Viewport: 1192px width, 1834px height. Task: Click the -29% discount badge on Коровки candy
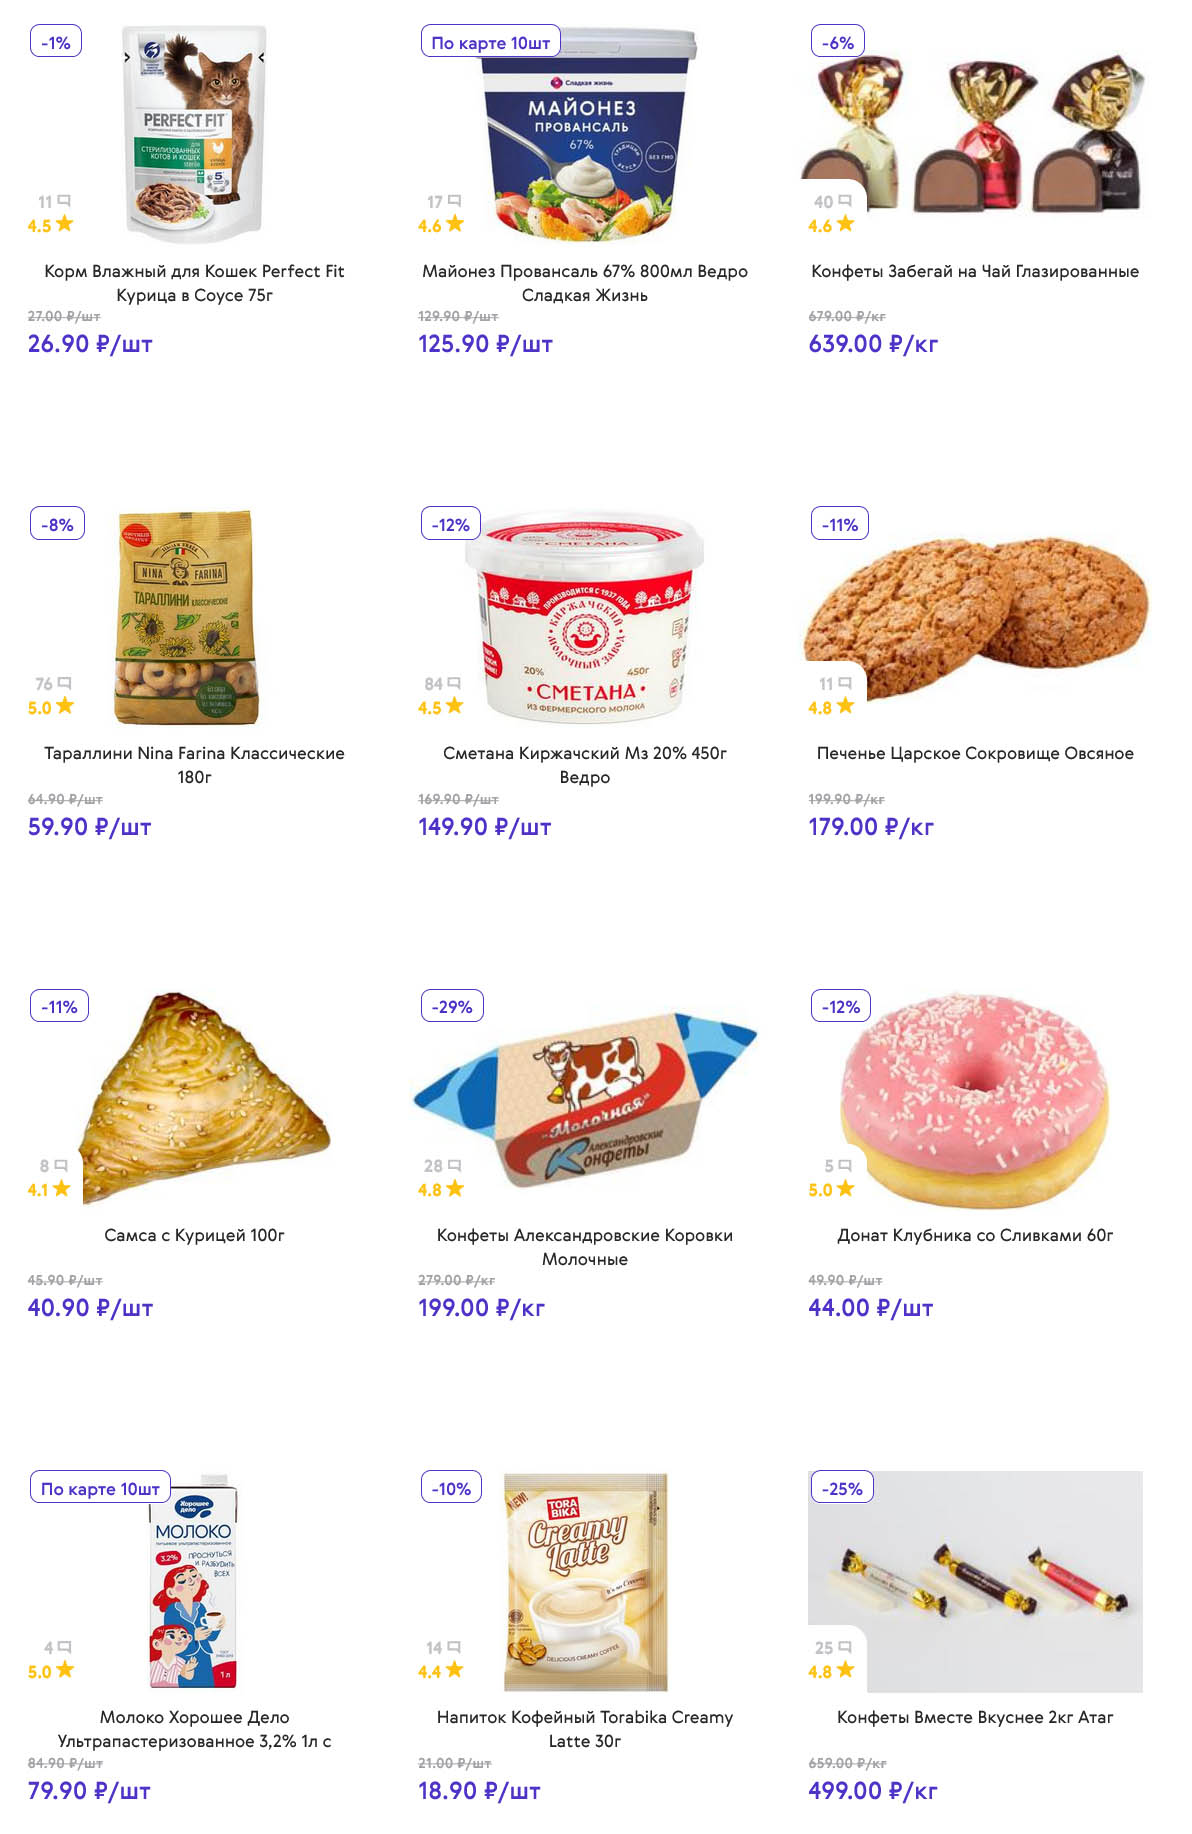click(x=452, y=1006)
